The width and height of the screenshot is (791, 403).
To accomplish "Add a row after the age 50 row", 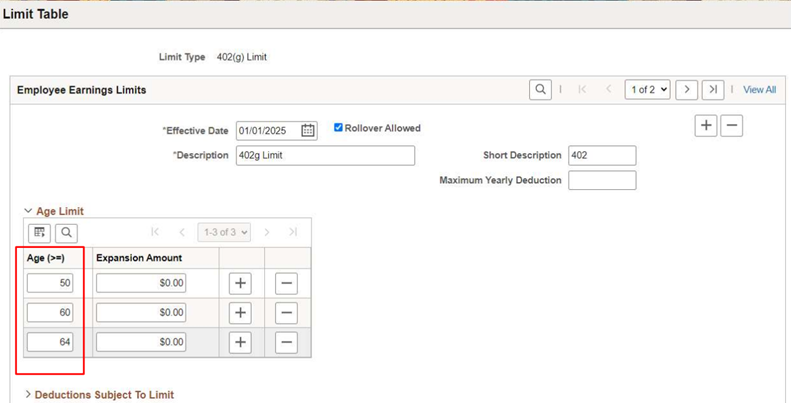I will click(240, 283).
